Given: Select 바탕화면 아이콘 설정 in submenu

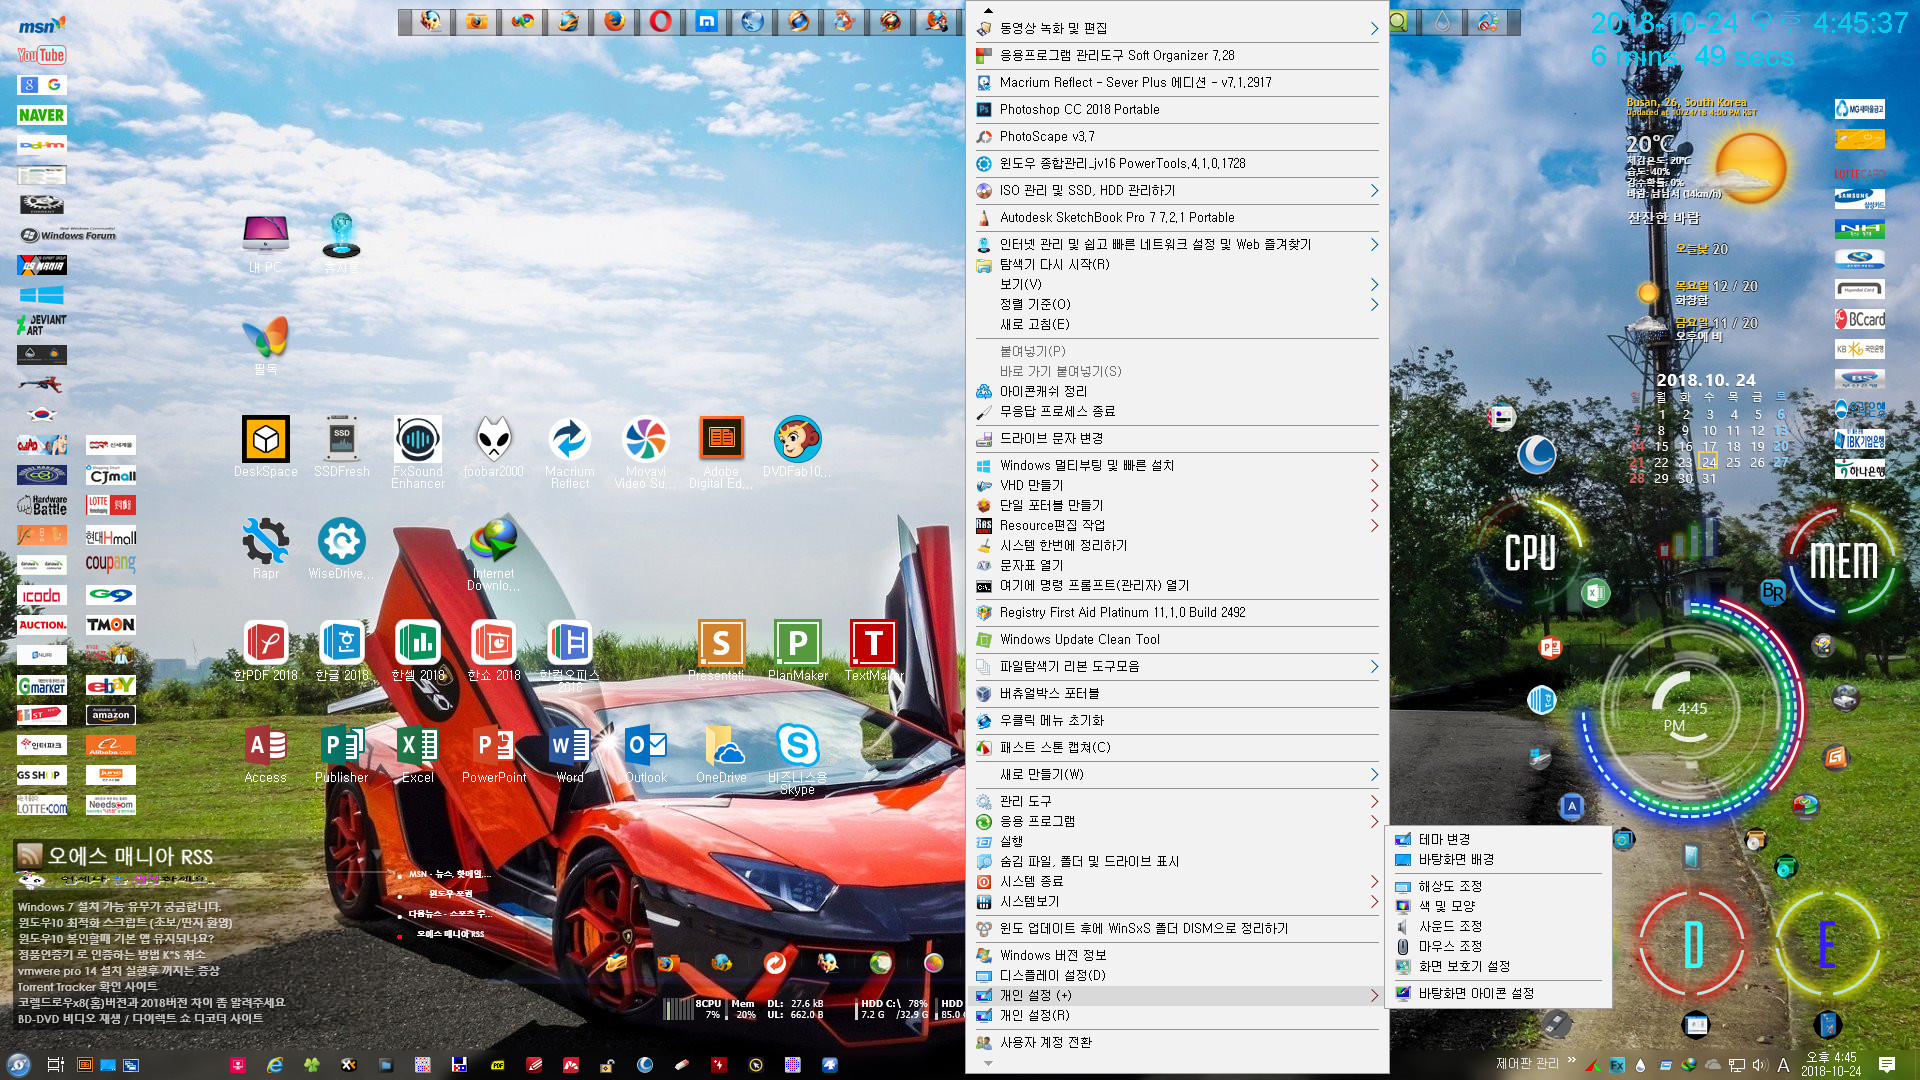Looking at the screenshot, I should (x=1498, y=994).
